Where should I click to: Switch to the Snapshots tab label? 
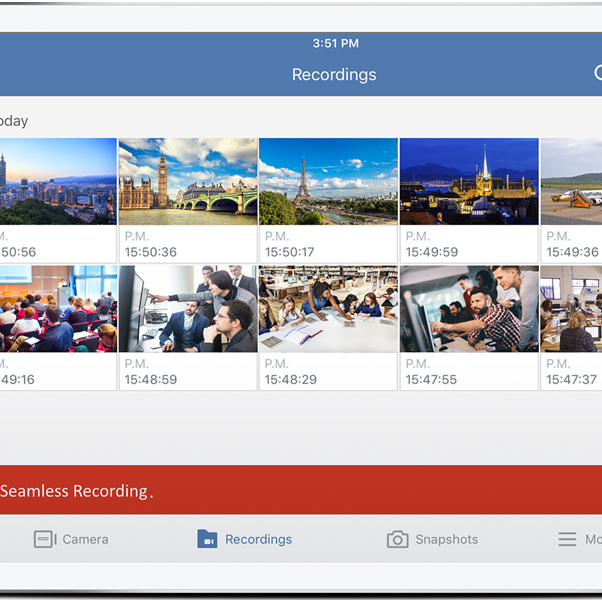point(446,539)
